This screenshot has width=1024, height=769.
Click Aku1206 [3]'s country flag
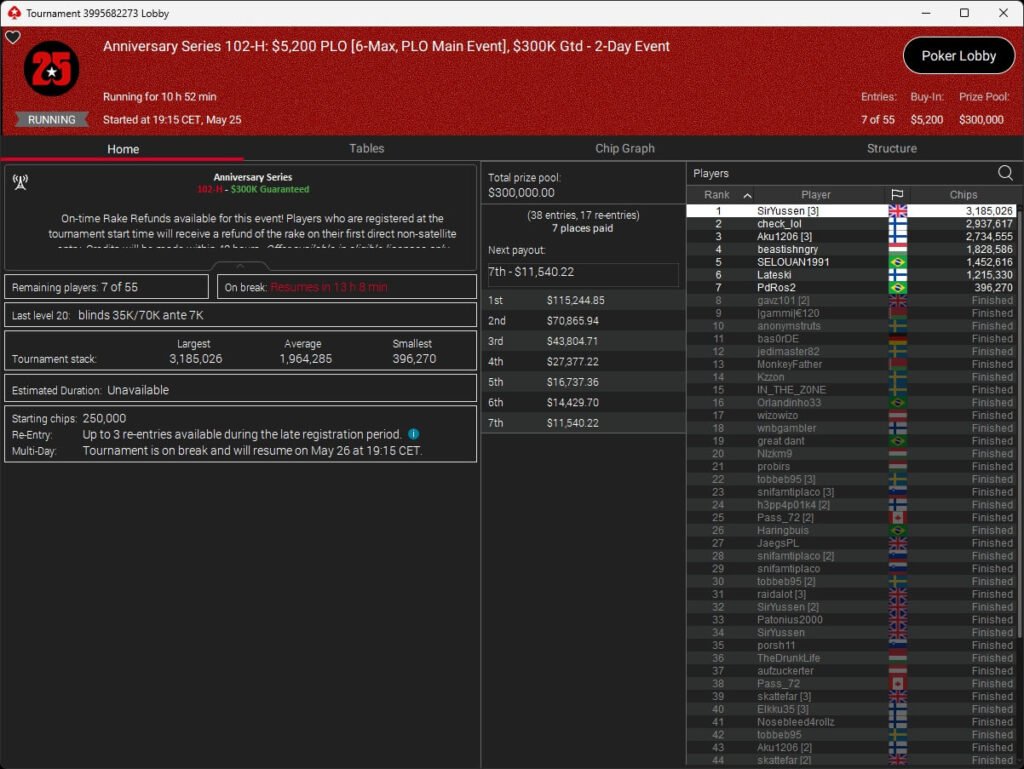tap(897, 236)
